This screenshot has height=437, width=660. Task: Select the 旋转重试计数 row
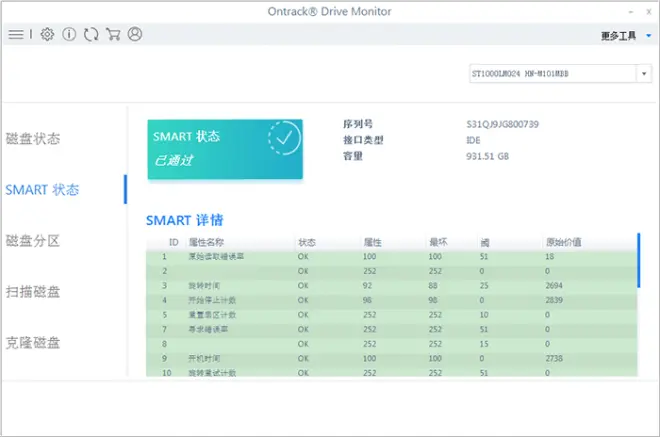[x=391, y=372]
